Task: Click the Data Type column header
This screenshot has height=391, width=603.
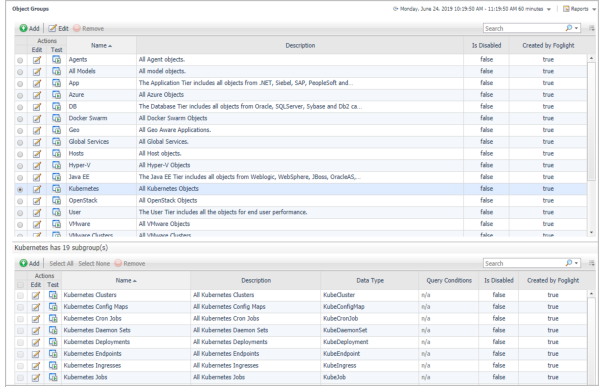Action: click(370, 281)
